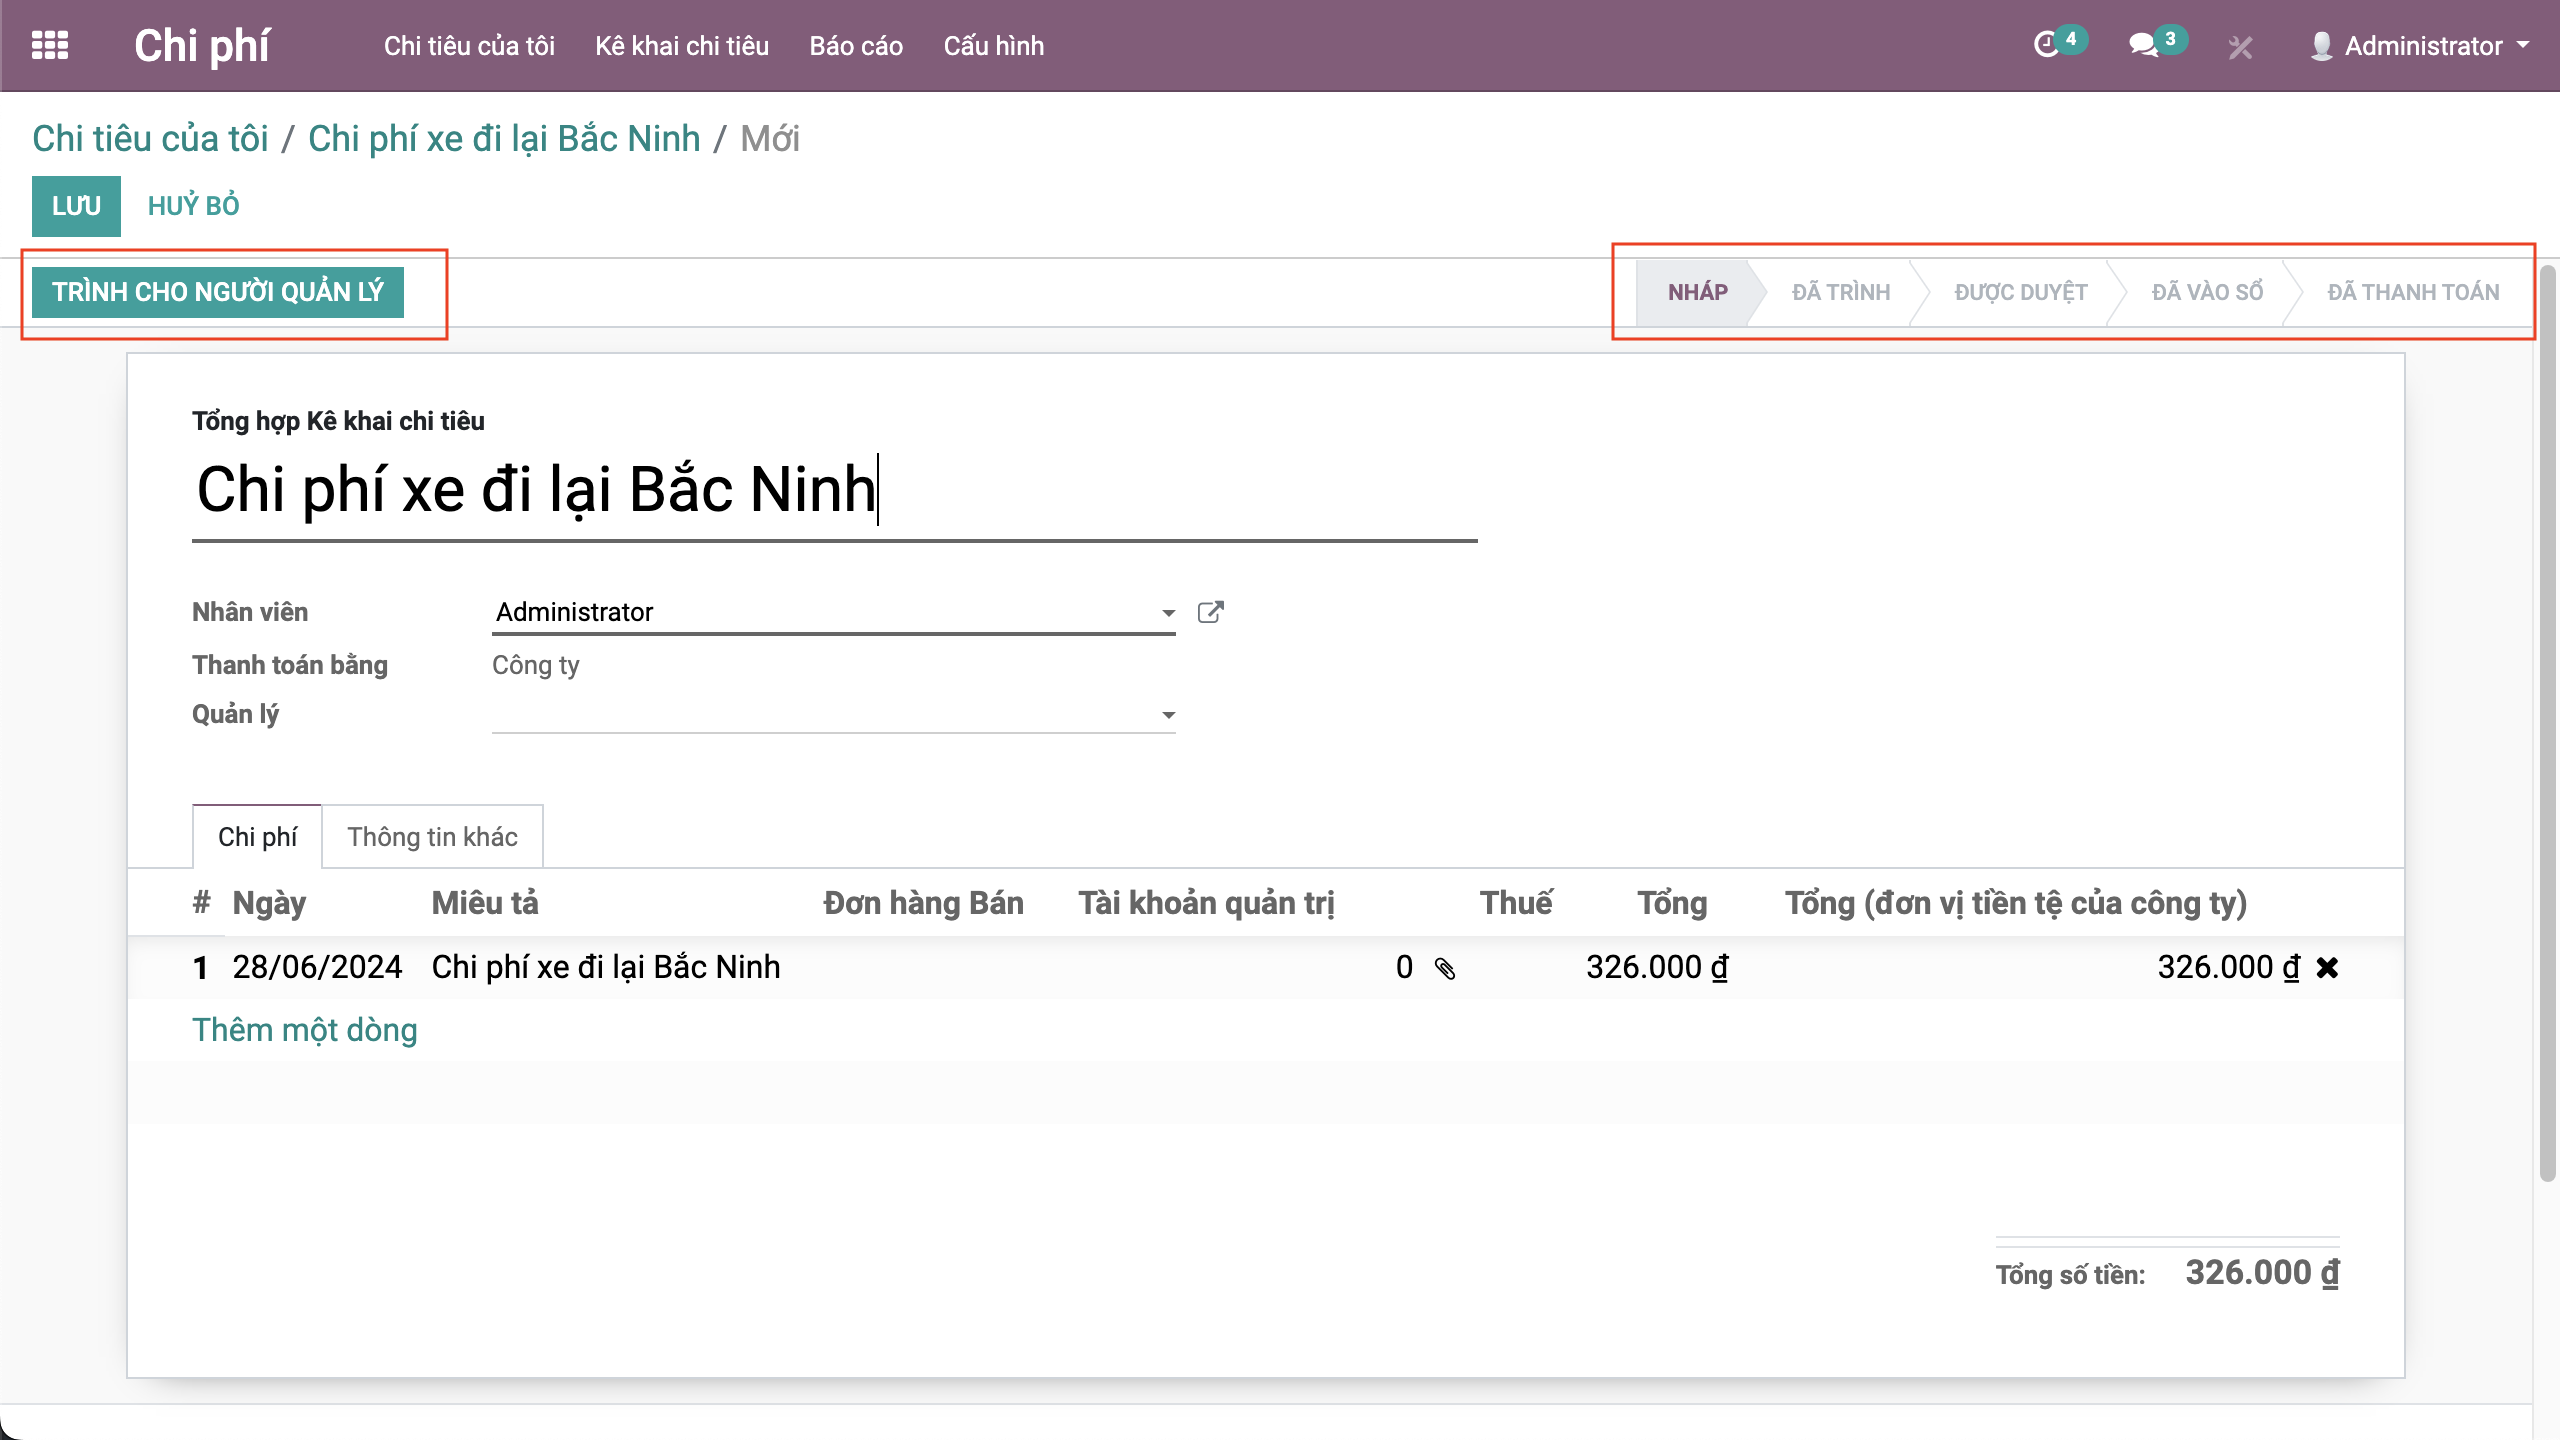Switch to the Thông tin khác tab
The height and width of the screenshot is (1440, 2560).
click(x=432, y=837)
